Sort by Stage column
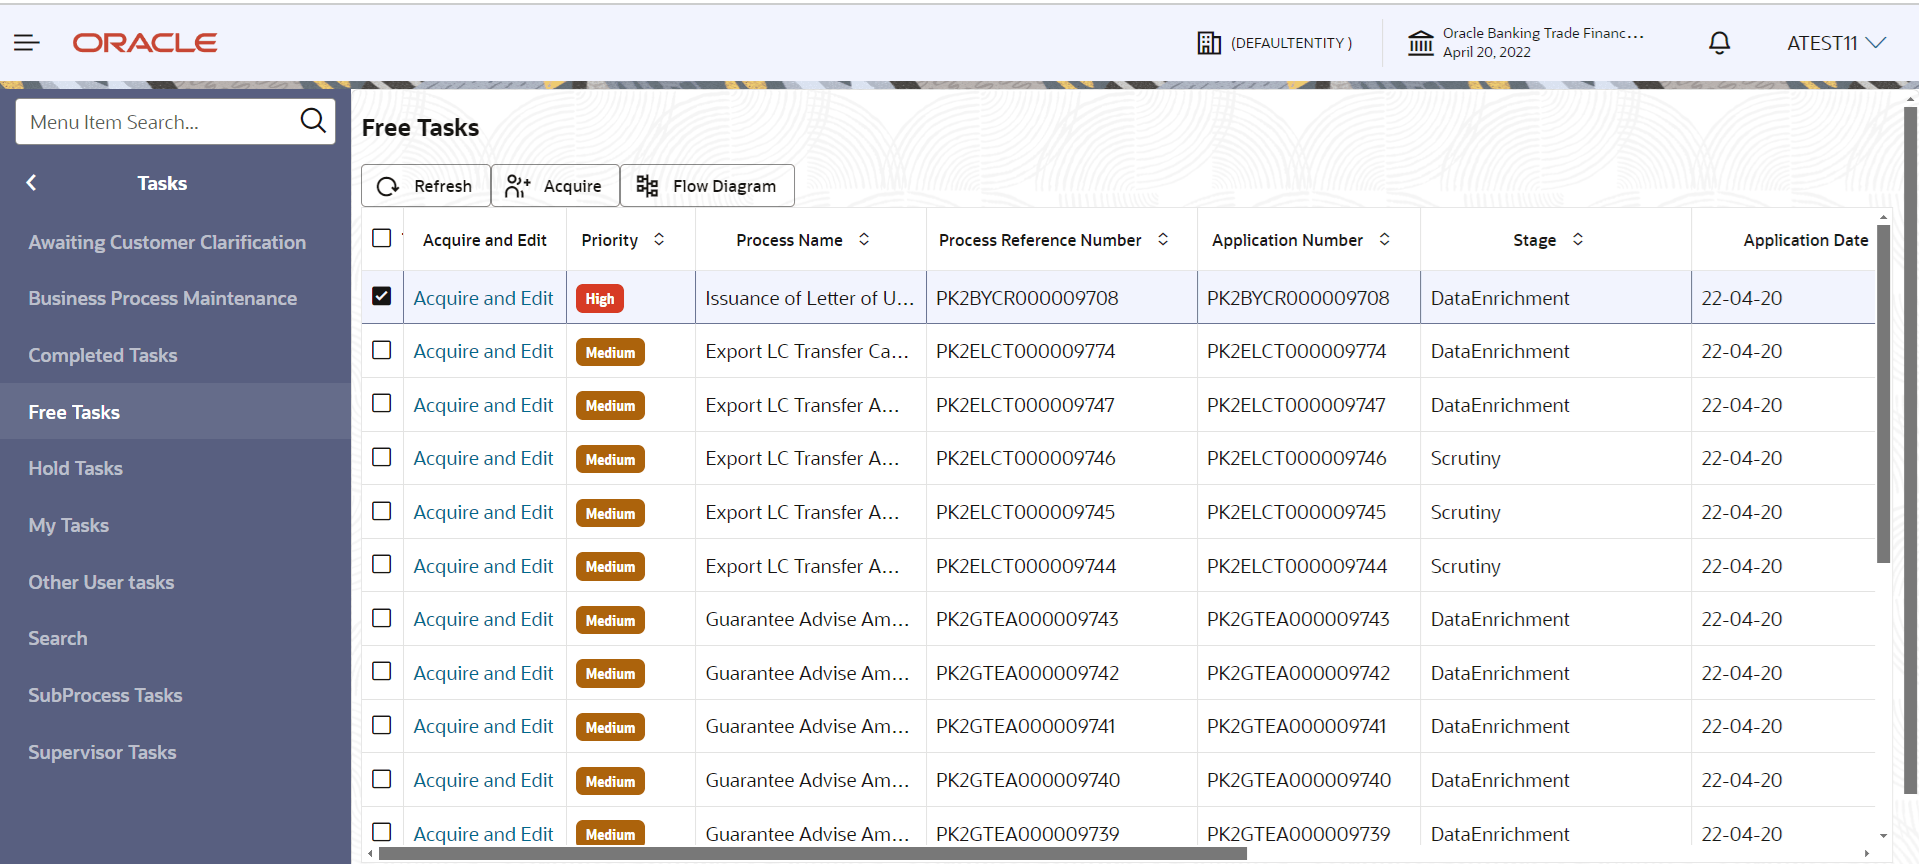Viewport: 1919px width, 864px height. pyautogui.click(x=1578, y=240)
